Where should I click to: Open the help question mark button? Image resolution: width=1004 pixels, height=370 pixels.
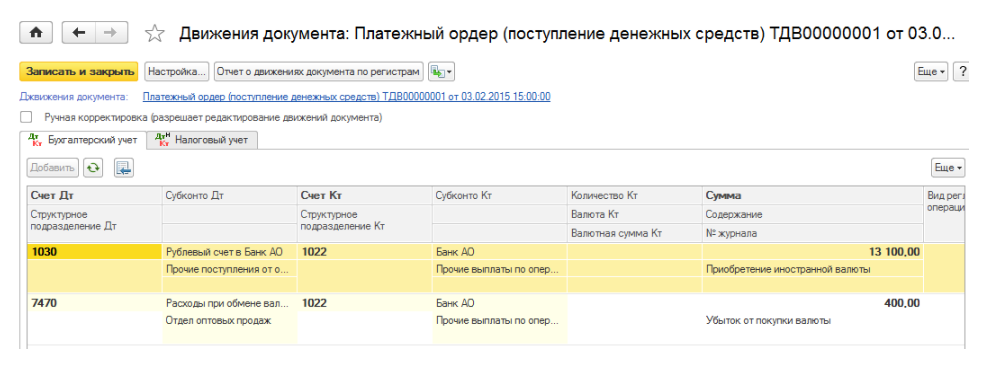[961, 72]
